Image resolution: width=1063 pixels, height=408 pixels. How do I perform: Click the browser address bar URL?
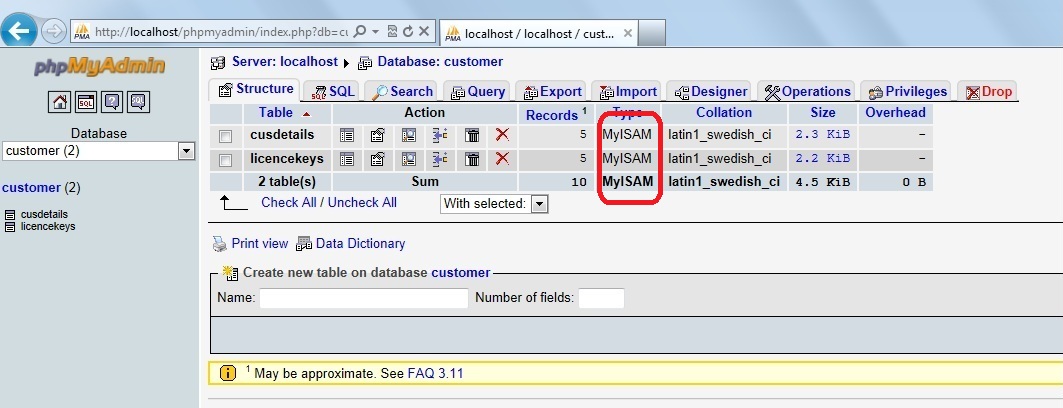pyautogui.click(x=221, y=32)
